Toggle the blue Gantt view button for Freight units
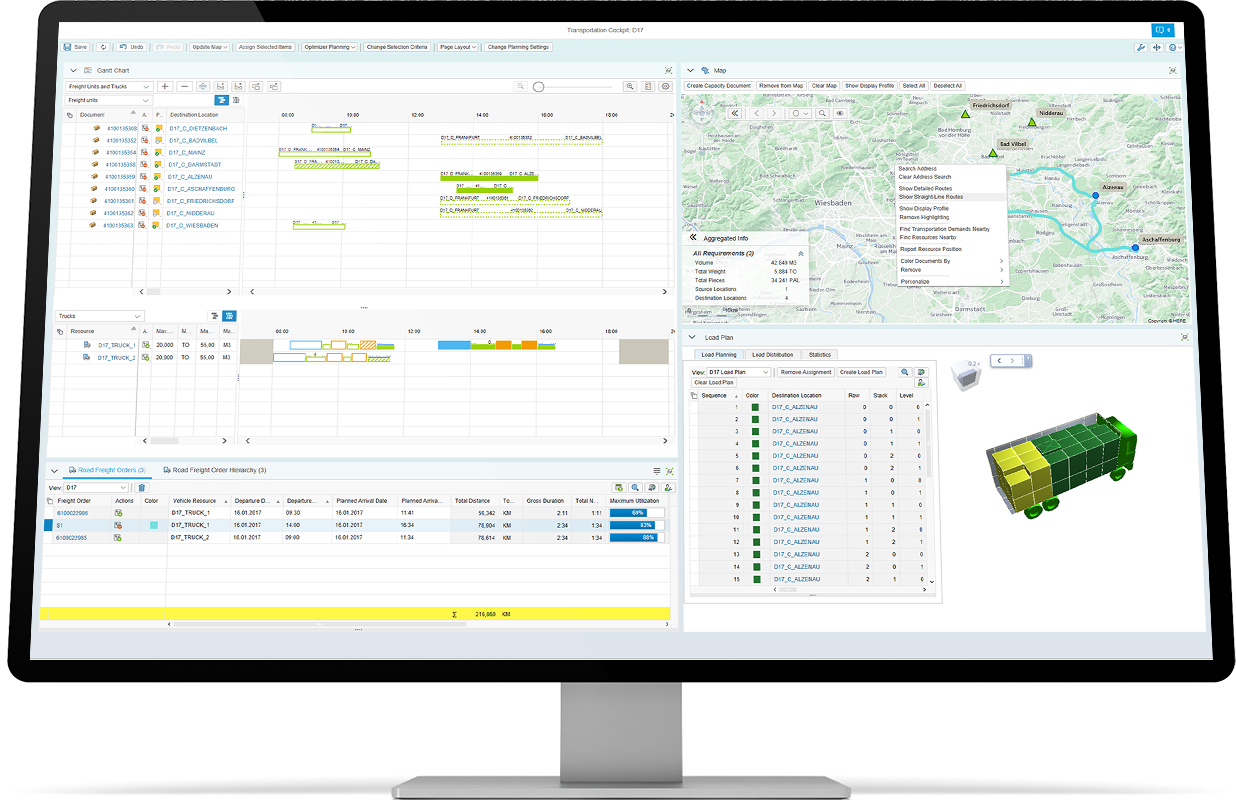This screenshot has width=1236, height=800. coord(221,100)
